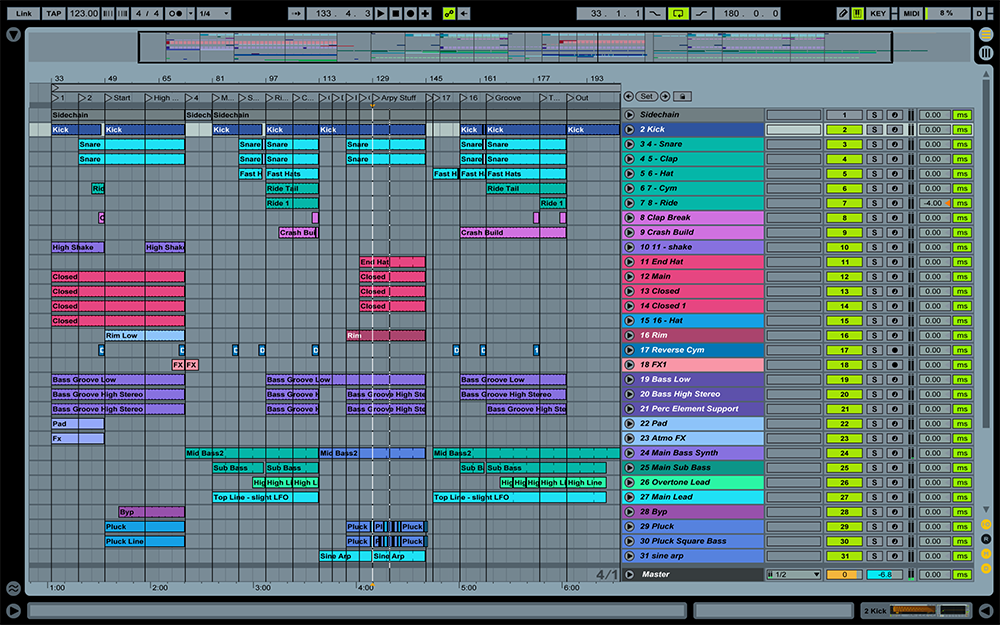
Task: Click the ms delay unit on 7 8 - Ride
Action: coord(962,203)
